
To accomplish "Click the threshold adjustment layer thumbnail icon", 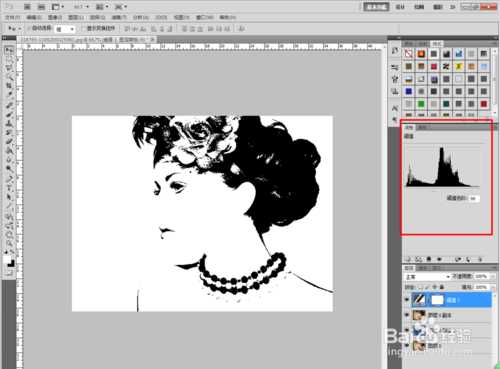I will click(x=419, y=300).
